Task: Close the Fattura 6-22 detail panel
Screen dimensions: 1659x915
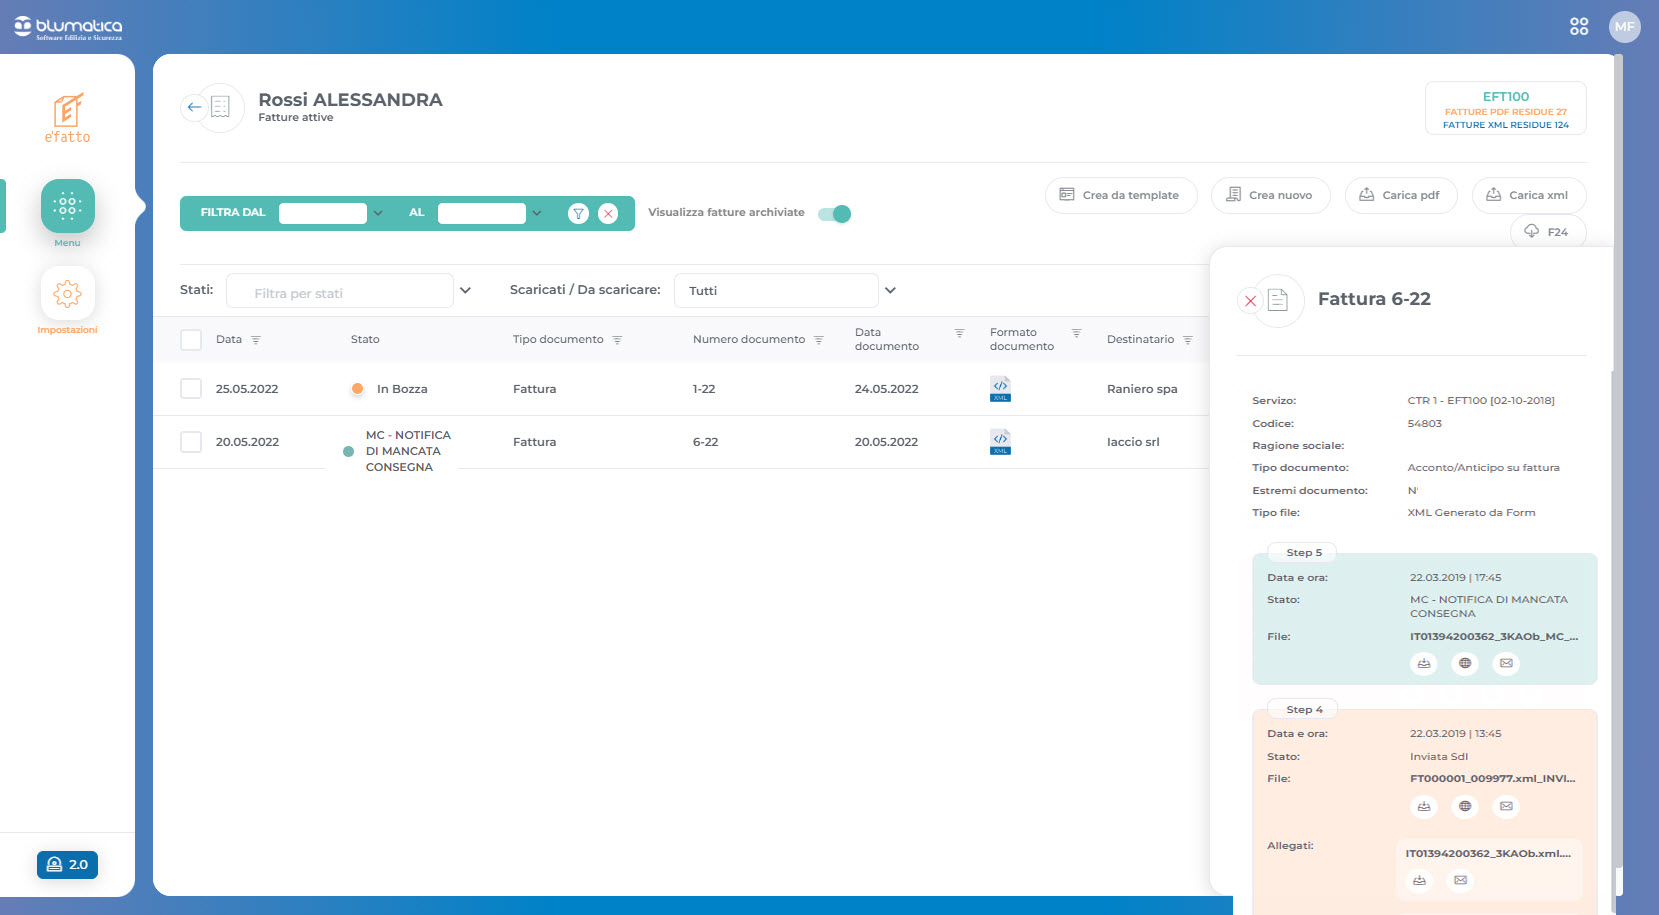Action: coord(1250,300)
